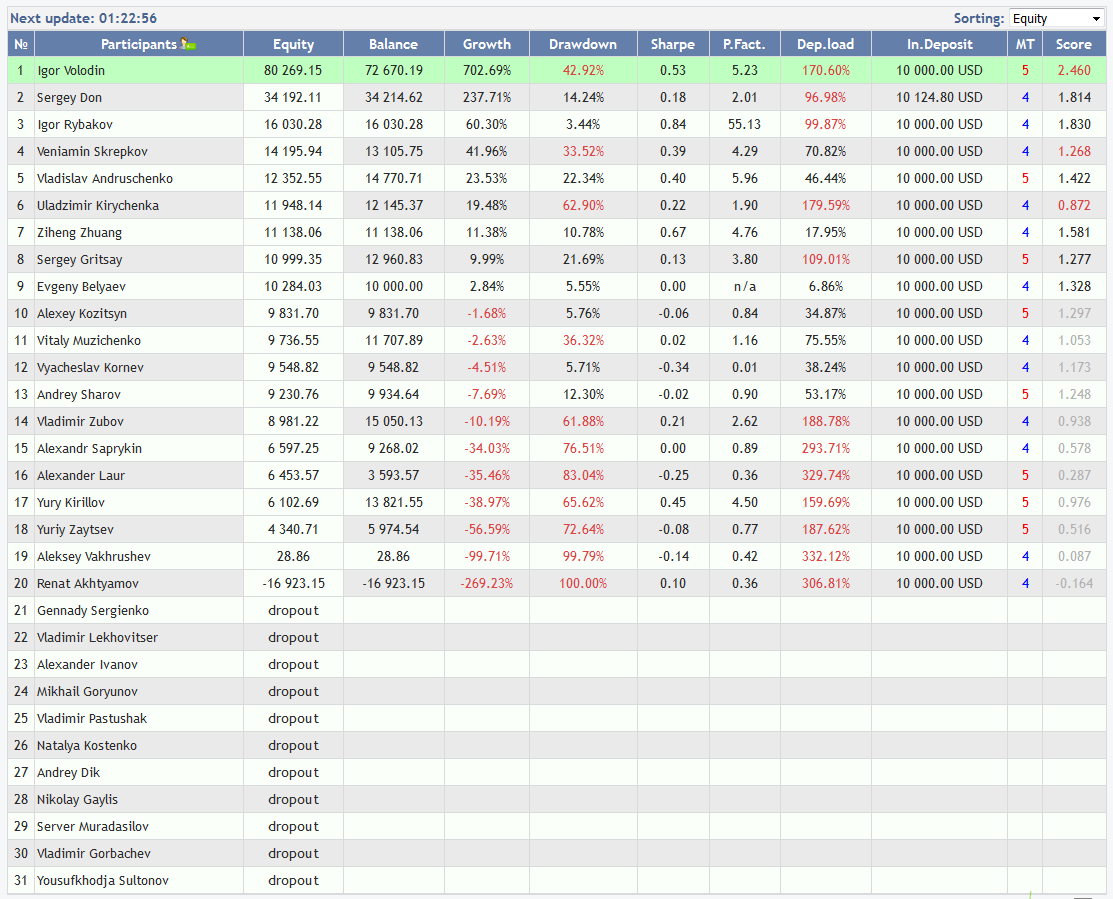Open participant Igor Volodin
The height and width of the screenshot is (899, 1113).
[71, 70]
